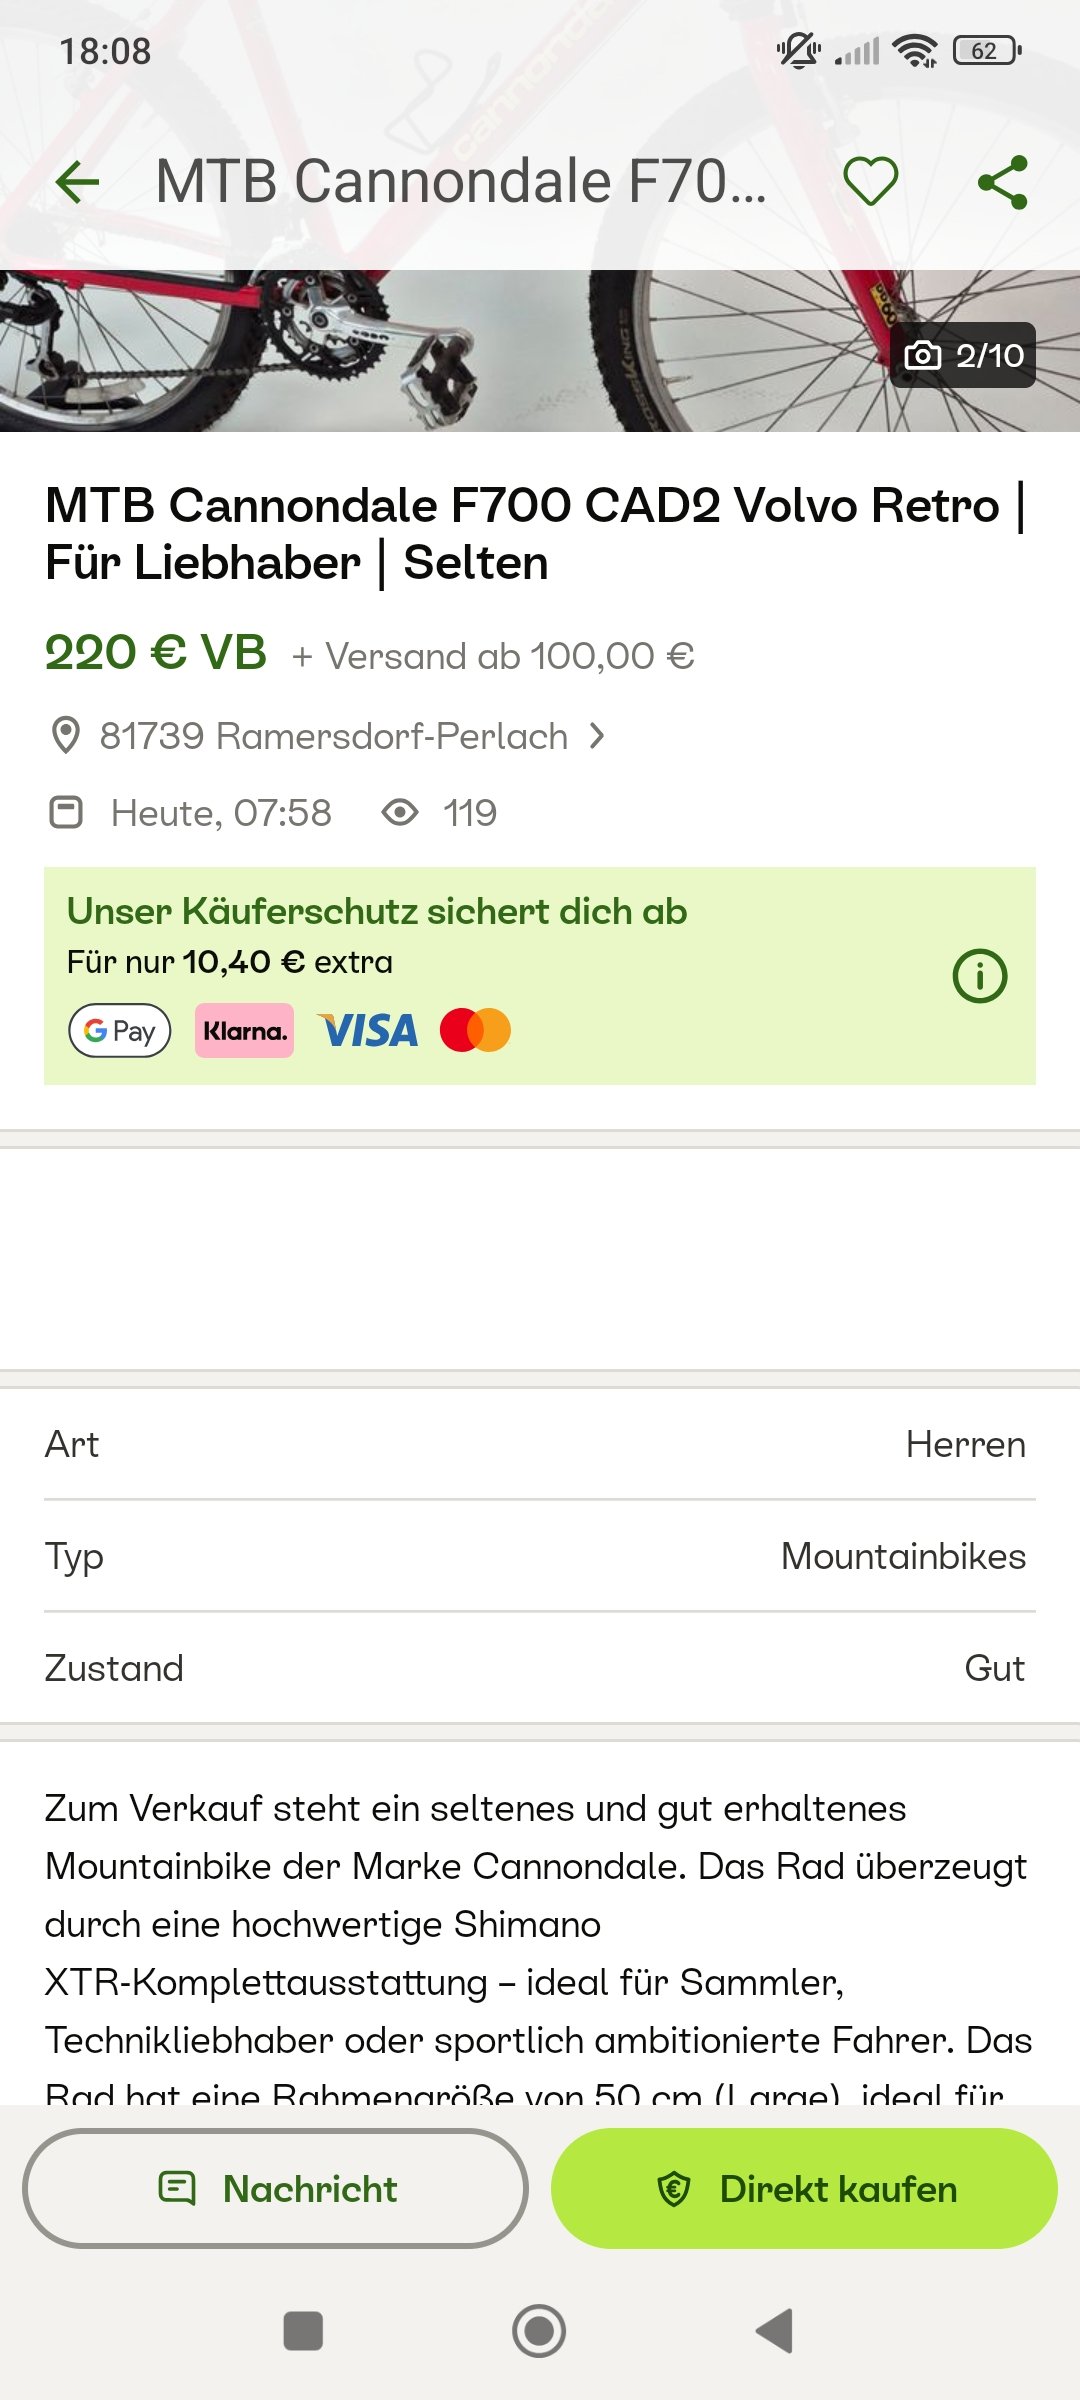The width and height of the screenshot is (1080, 2400).
Task: Tap the Google Pay logo
Action: coord(120,1030)
